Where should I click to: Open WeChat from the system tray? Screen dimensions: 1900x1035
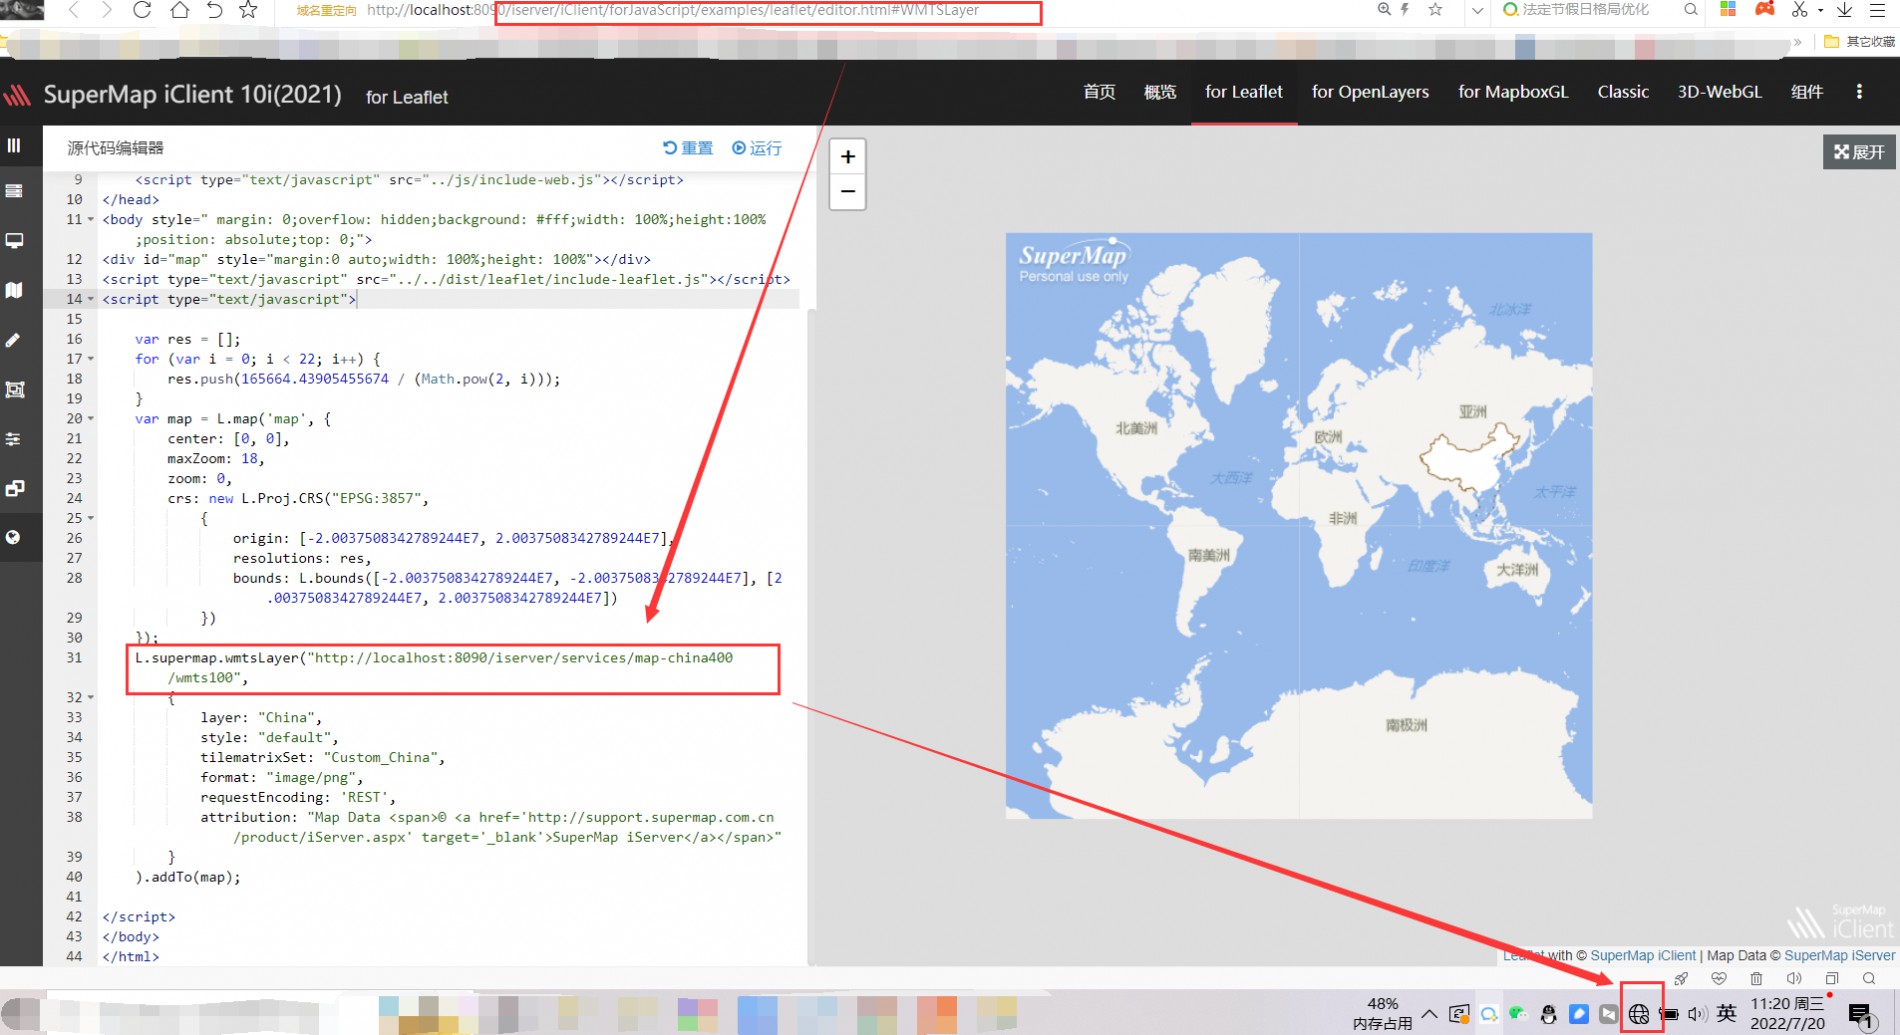pos(1518,1014)
